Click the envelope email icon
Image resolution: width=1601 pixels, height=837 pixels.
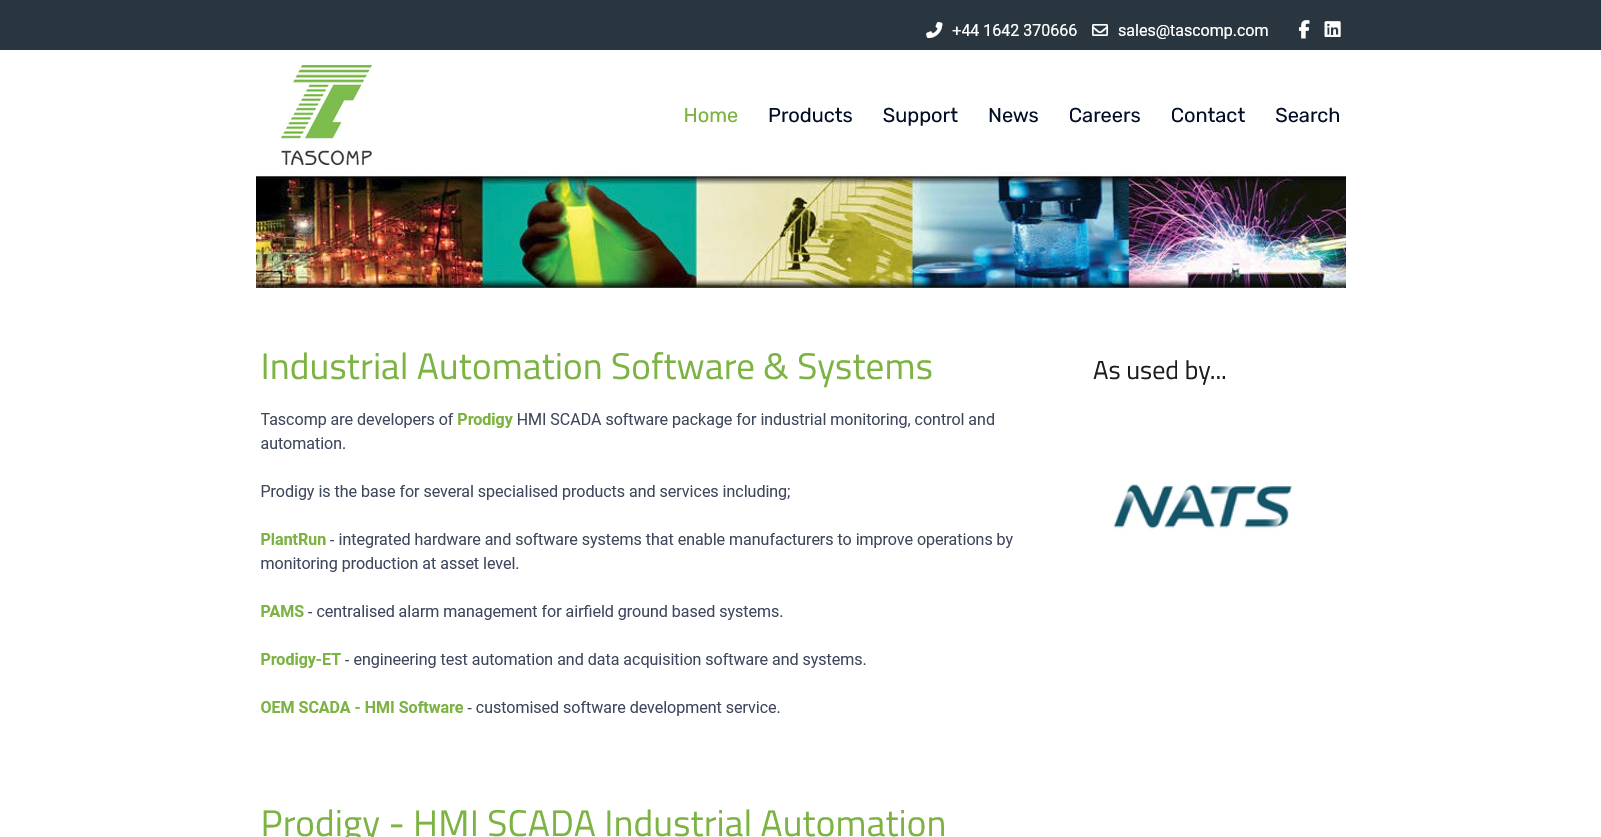click(1100, 30)
